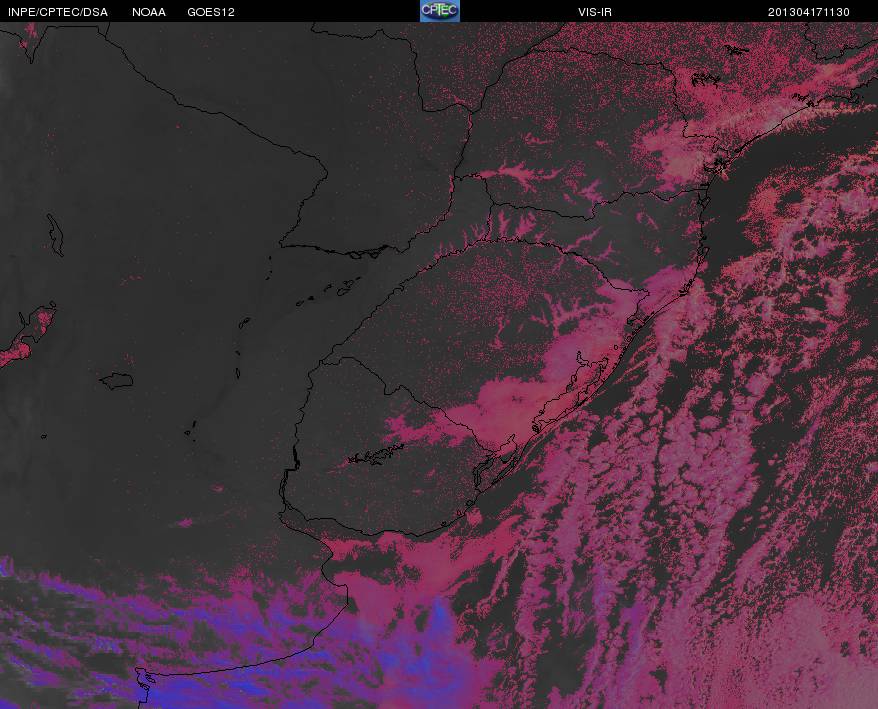Click the CPTEC logo in header
878x709 pixels.
[440, 11]
